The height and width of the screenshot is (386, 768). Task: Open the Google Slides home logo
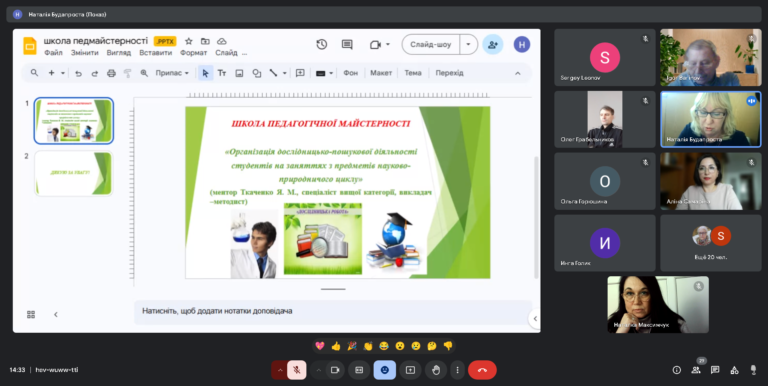click(30, 46)
